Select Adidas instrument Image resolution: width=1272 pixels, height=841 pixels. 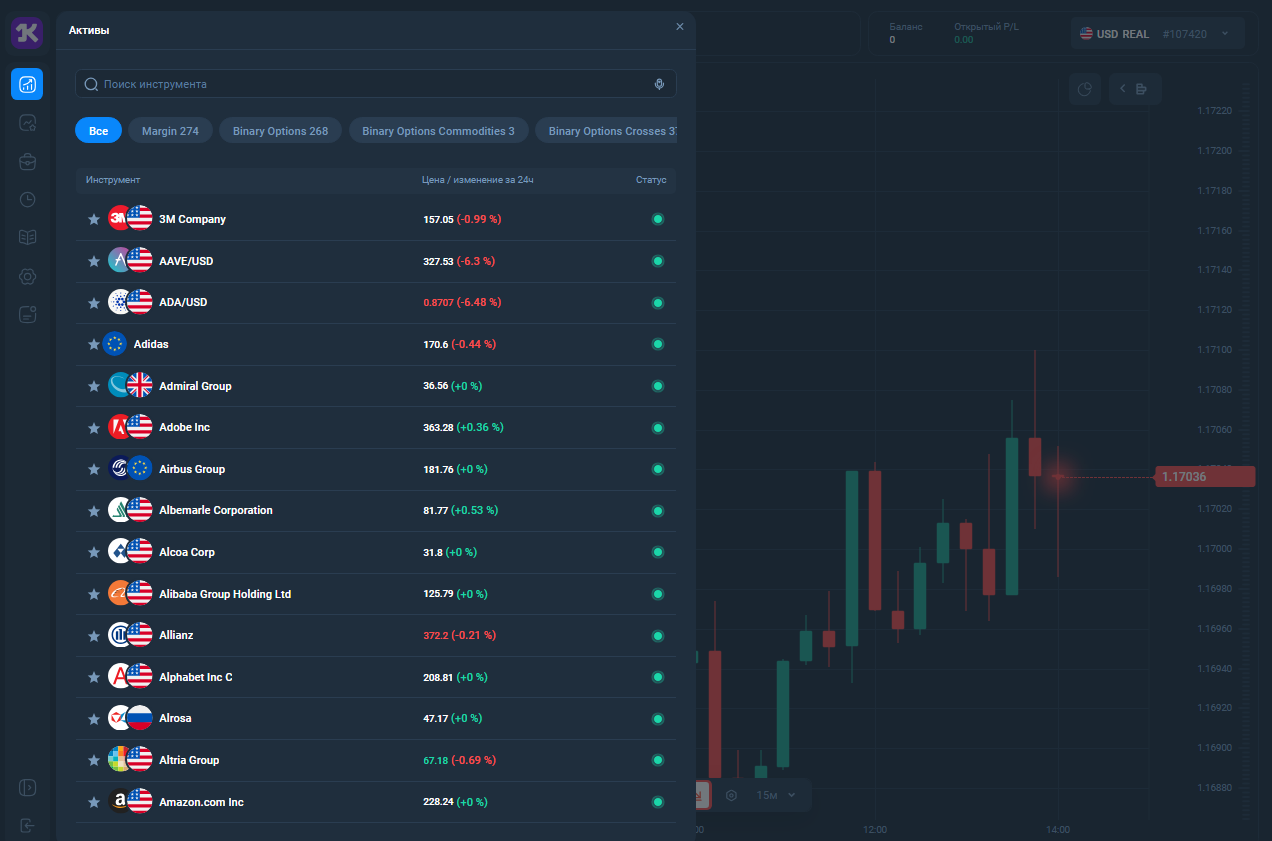point(376,344)
